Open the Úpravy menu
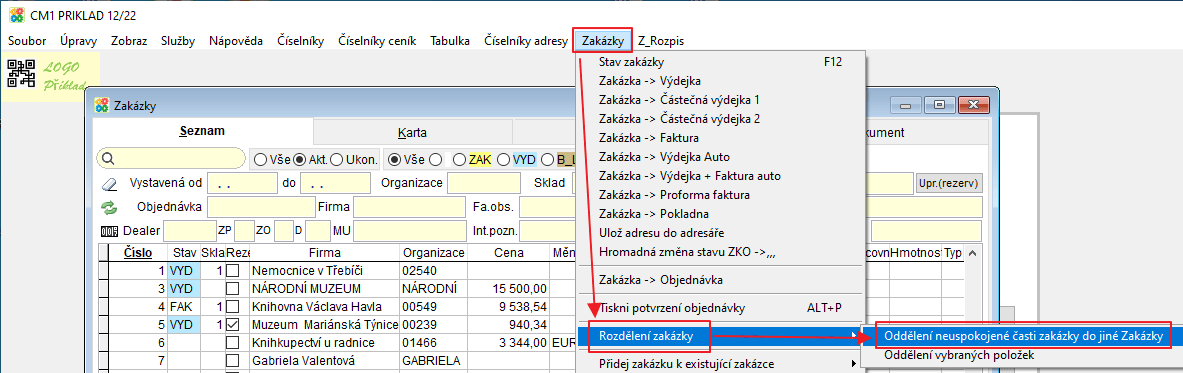 (x=78, y=41)
